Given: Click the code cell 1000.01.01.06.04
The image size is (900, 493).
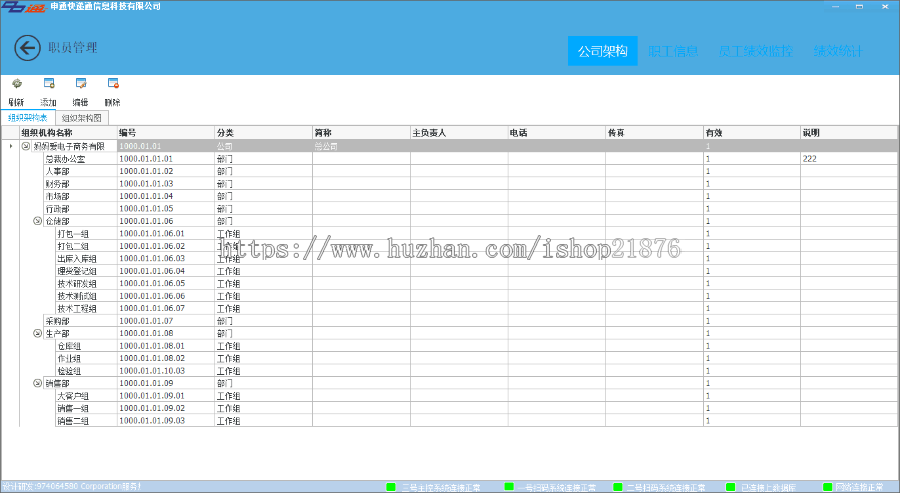Looking at the screenshot, I should tap(166, 271).
